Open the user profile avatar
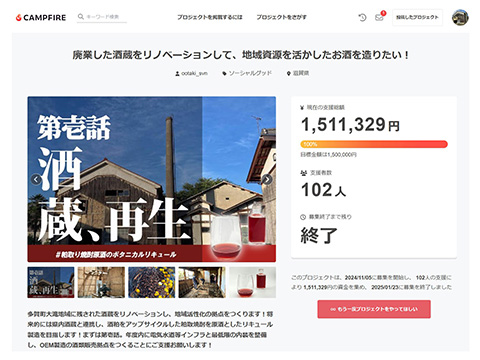 coord(460,17)
